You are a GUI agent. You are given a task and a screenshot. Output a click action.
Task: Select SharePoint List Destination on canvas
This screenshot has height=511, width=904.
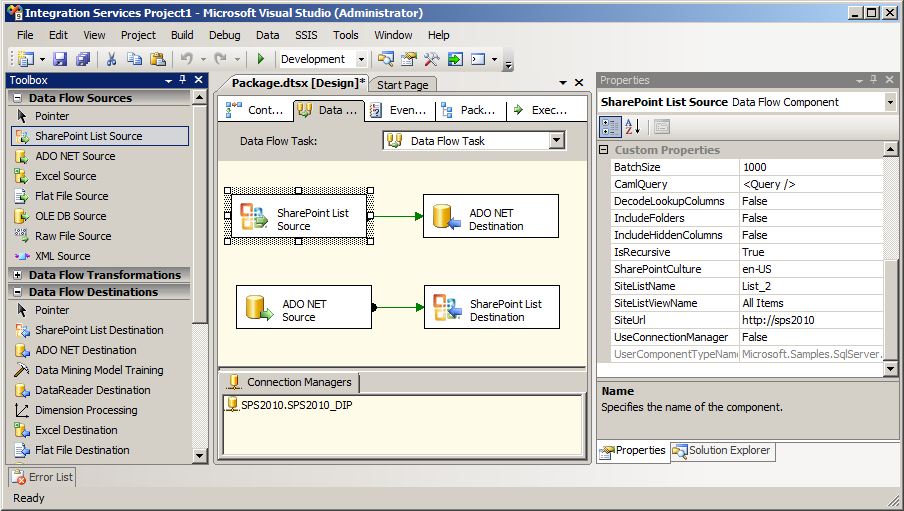click(492, 307)
